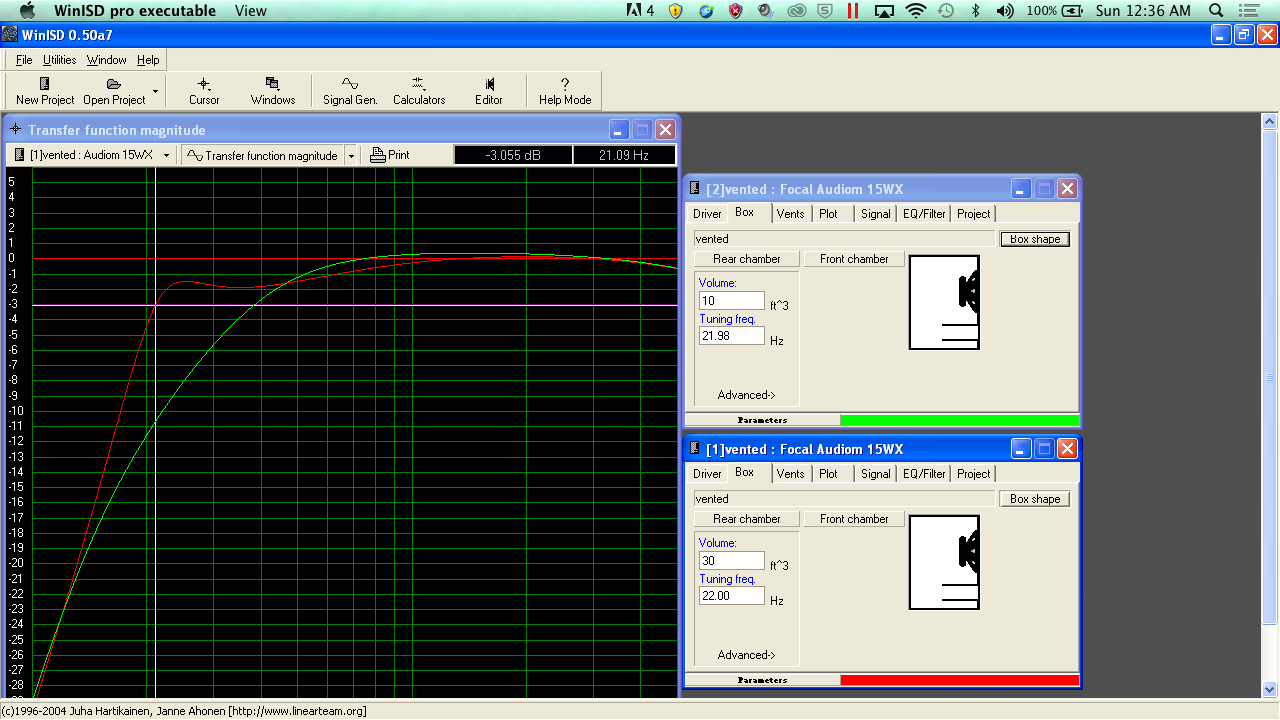Switch to Vents tab in [1]vented window
The image size is (1280, 720).
click(790, 474)
